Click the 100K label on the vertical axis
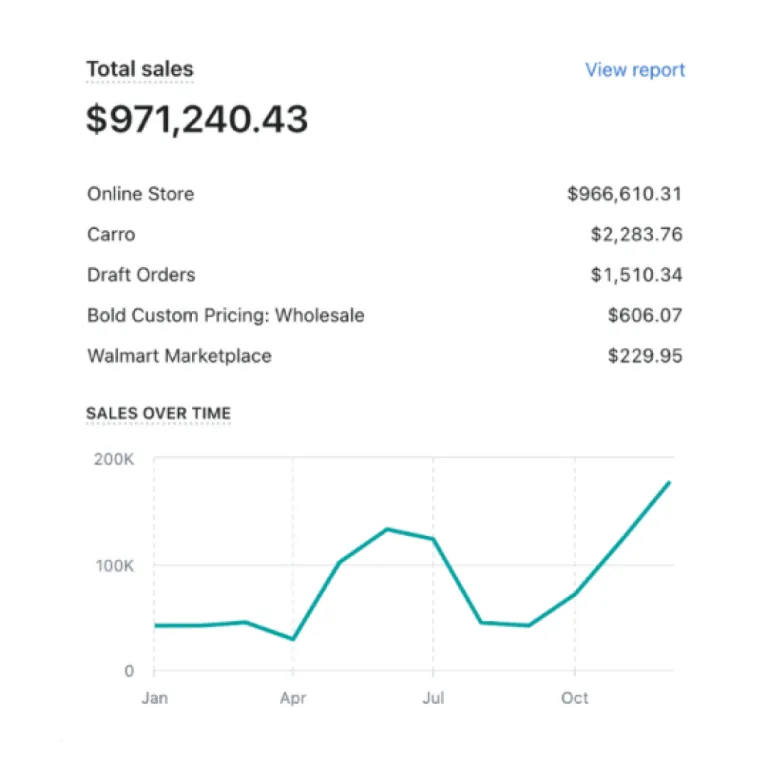The image size is (768, 769). tap(115, 566)
